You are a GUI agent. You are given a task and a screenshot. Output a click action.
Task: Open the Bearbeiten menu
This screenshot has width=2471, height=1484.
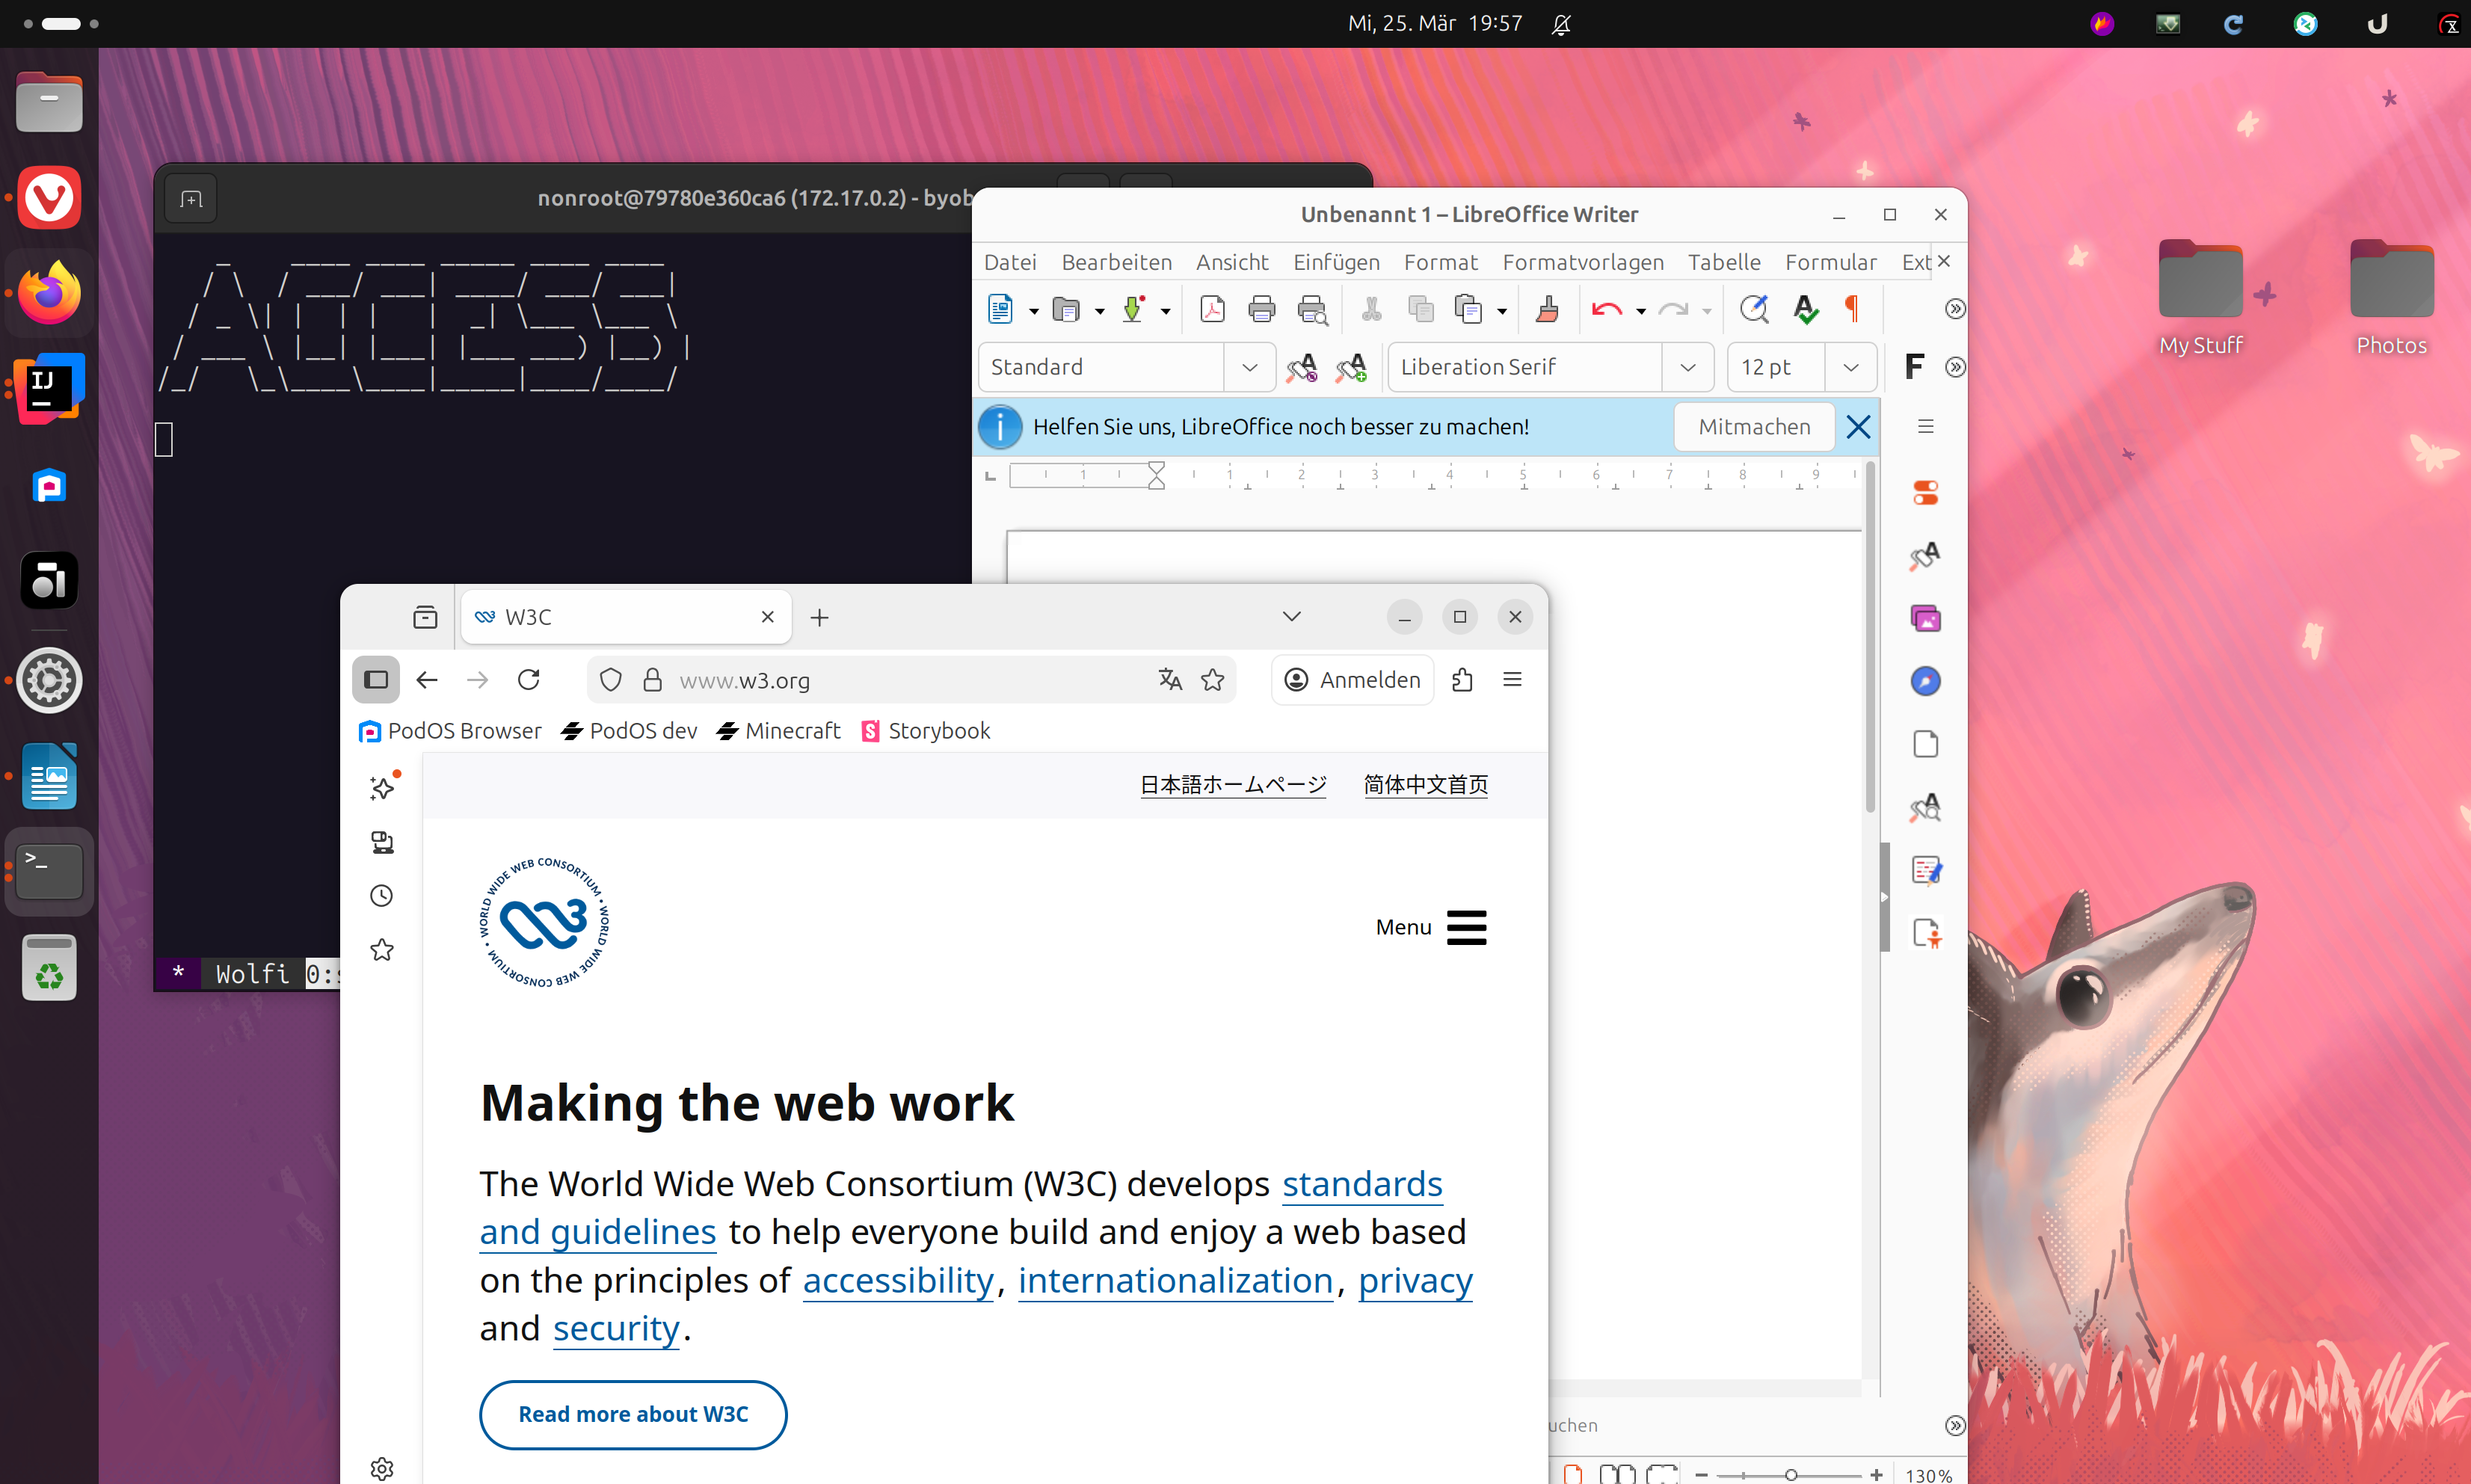pyautogui.click(x=1116, y=262)
